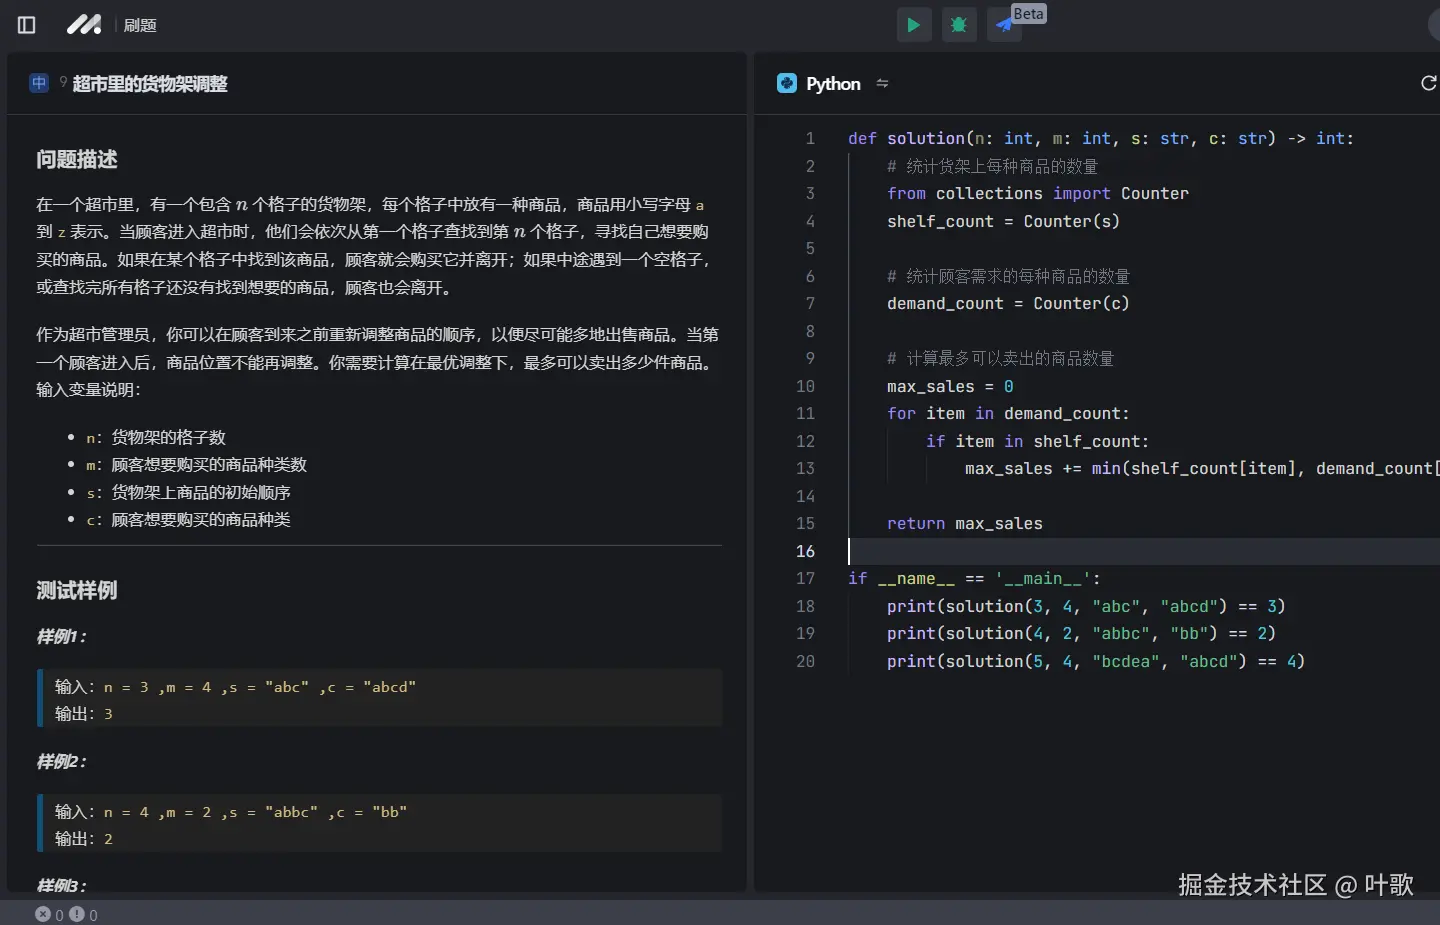Click line number 16 gutter highlight
1440x925 pixels.
[806, 551]
